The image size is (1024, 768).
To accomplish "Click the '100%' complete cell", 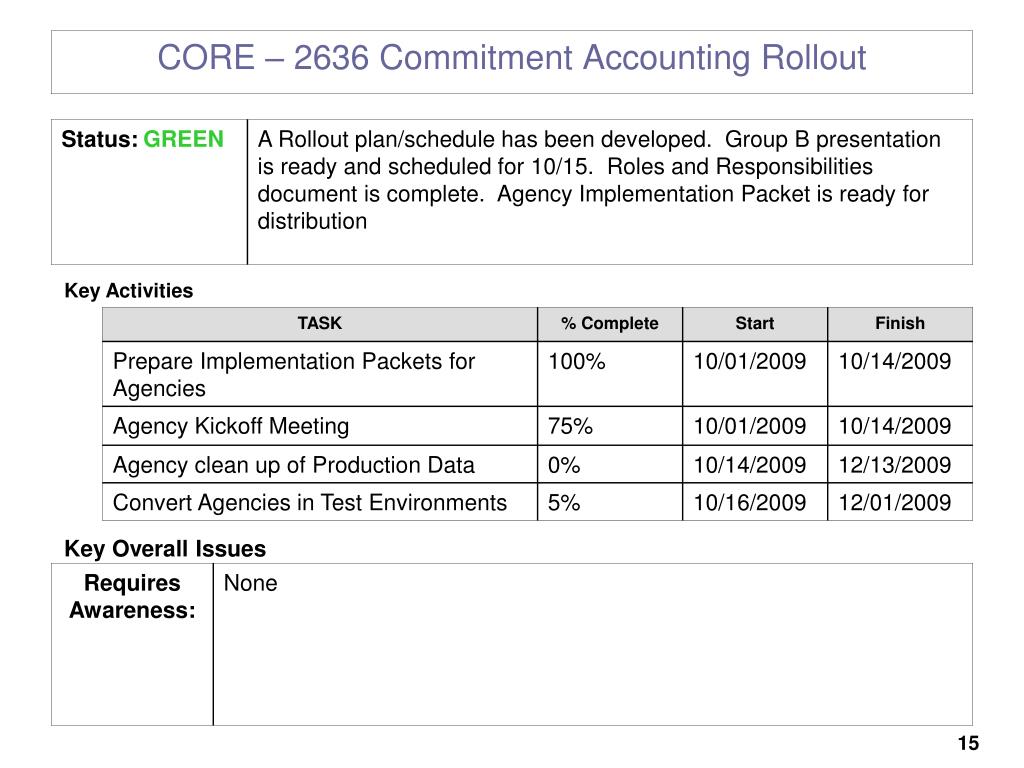I will (610, 374).
